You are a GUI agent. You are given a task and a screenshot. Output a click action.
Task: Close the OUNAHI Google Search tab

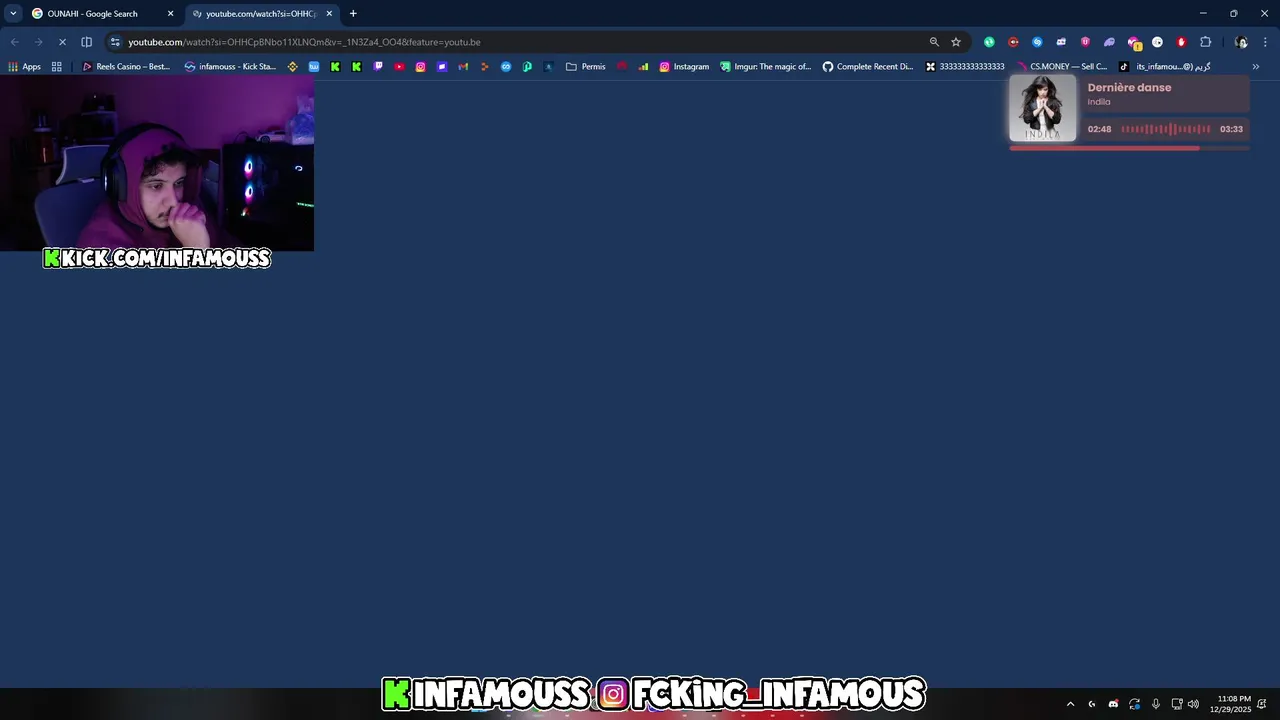170,14
